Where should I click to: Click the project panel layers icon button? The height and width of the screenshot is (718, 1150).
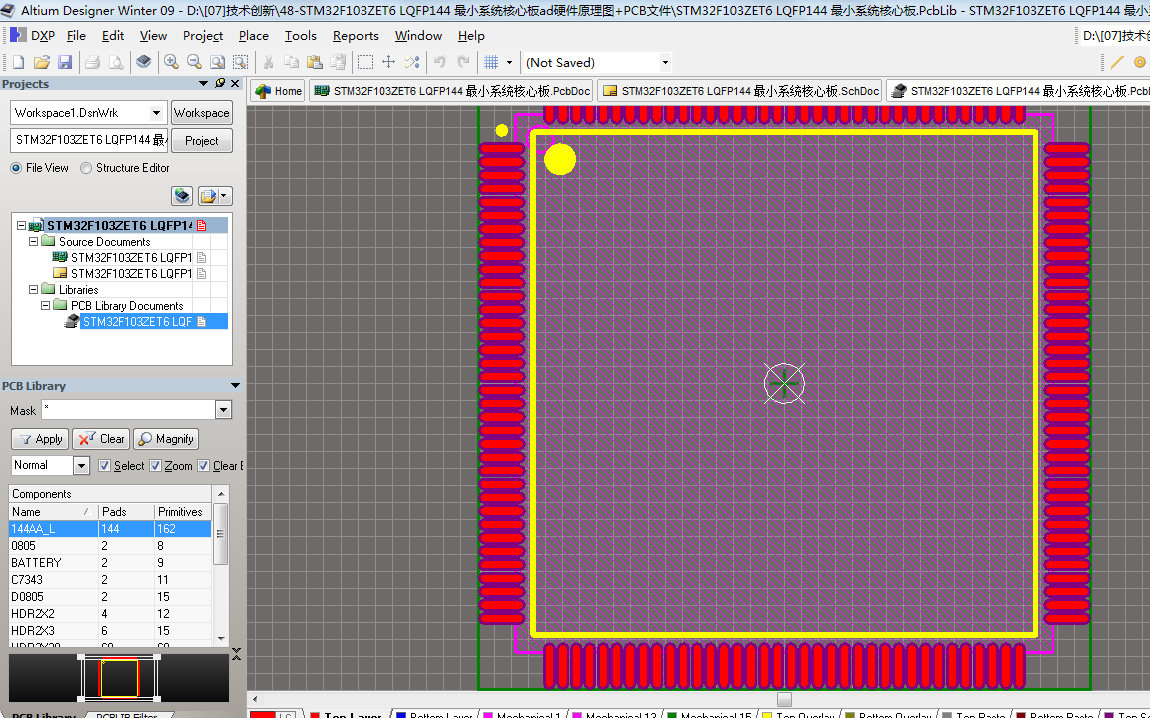[182, 196]
